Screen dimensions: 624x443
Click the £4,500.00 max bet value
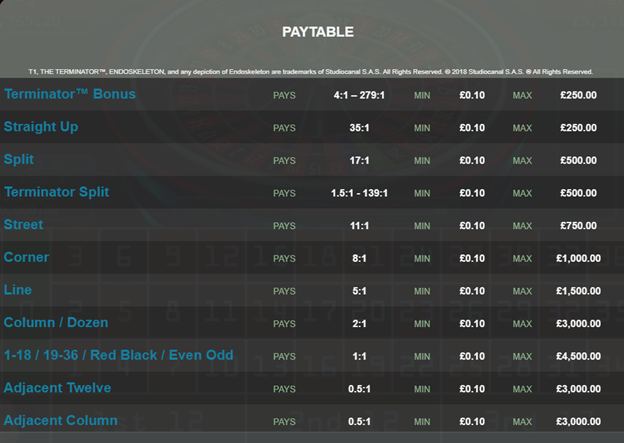[x=579, y=356]
